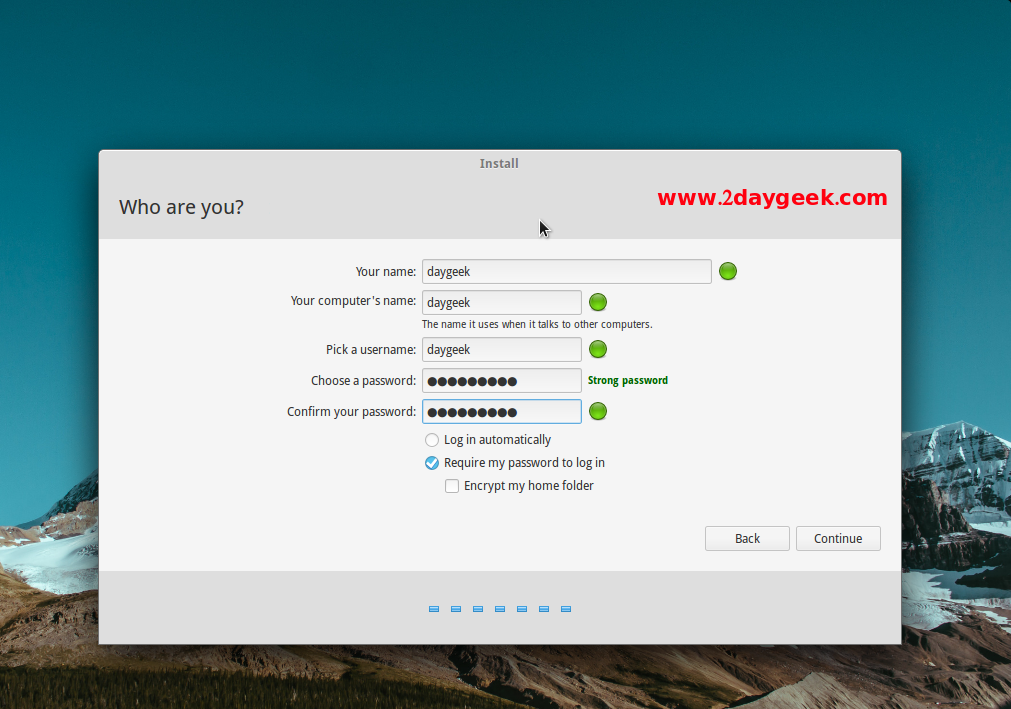The image size is (1011, 709).
Task: Click the Install window title bar
Action: point(499,163)
